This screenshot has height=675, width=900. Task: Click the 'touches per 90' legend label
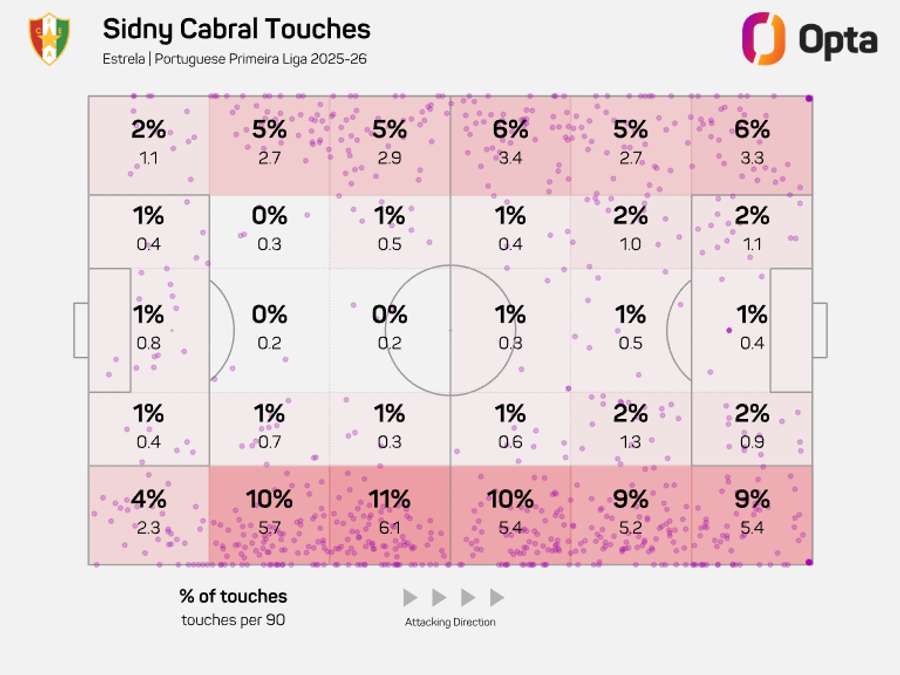(233, 619)
